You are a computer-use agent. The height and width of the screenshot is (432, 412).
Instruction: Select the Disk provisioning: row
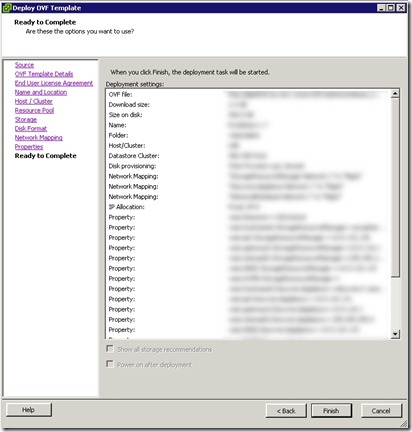[x=248, y=166]
